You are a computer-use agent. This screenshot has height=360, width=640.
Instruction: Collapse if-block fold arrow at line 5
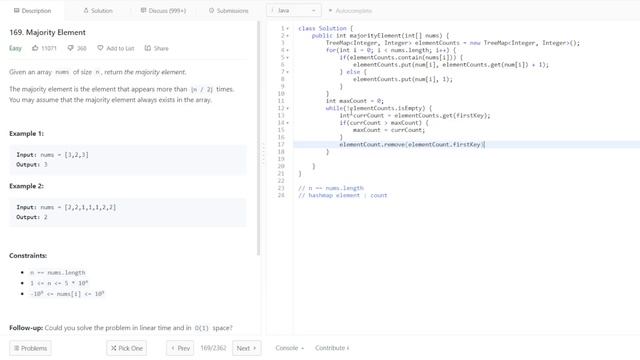tap(287, 58)
